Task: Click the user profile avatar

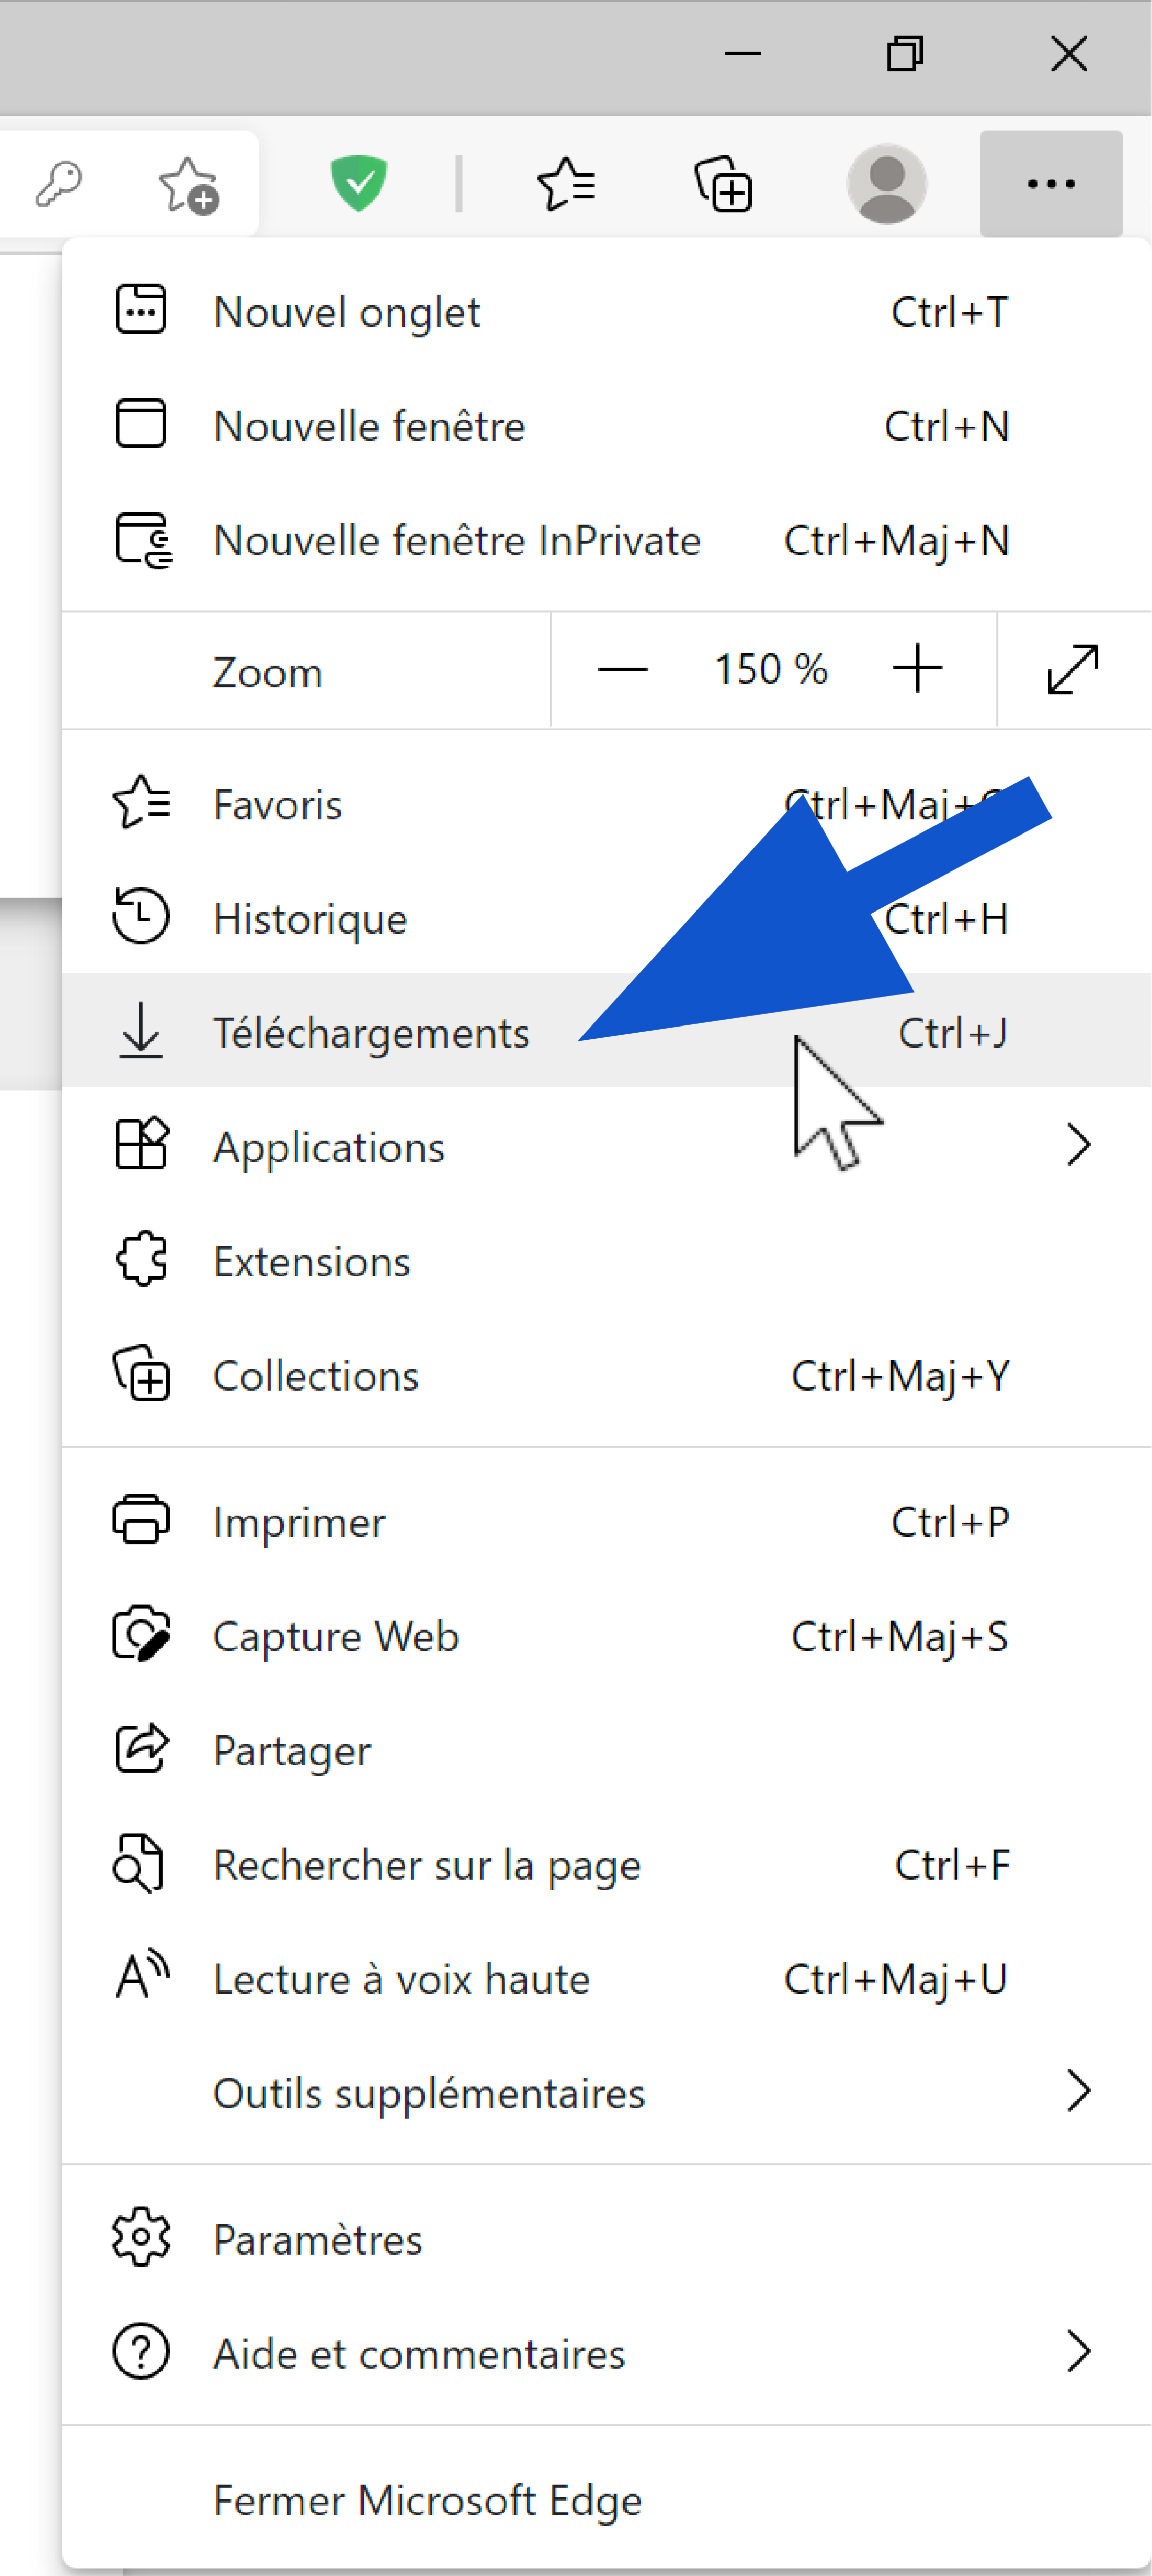Action: click(887, 184)
